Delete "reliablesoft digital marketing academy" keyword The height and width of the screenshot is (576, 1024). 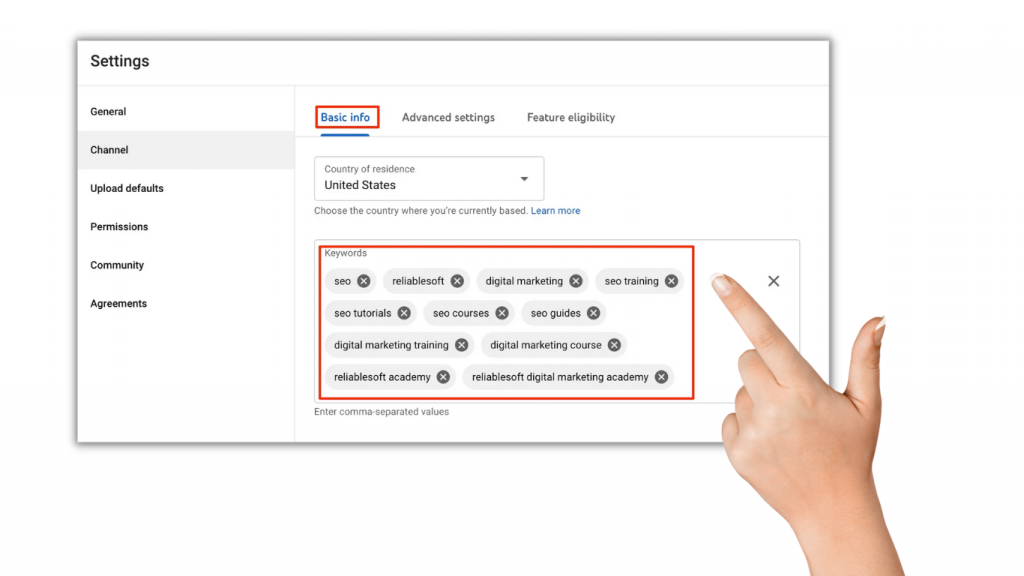pyautogui.click(x=662, y=377)
